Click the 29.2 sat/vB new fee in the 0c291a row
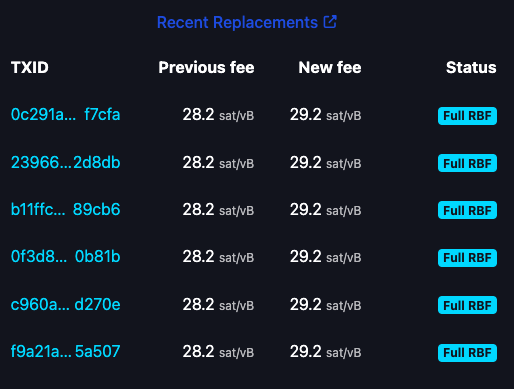The width and height of the screenshot is (514, 389). click(x=326, y=115)
